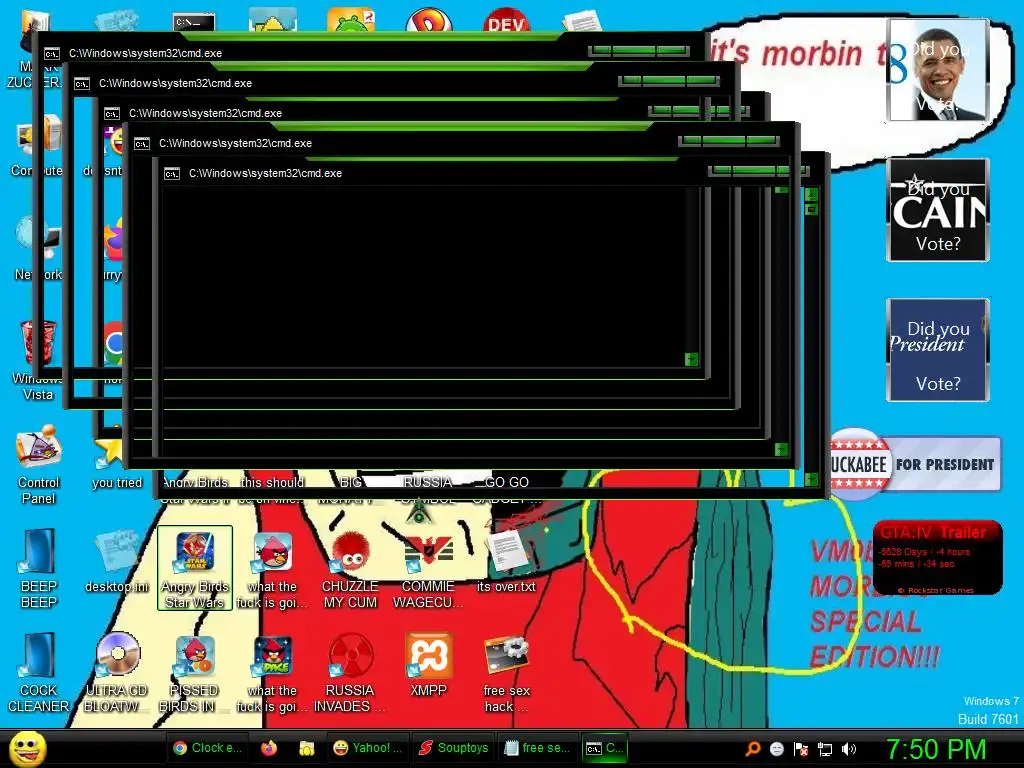Click the 7:50 PM taskbar clock
The height and width of the screenshot is (768, 1024).
[x=936, y=749]
